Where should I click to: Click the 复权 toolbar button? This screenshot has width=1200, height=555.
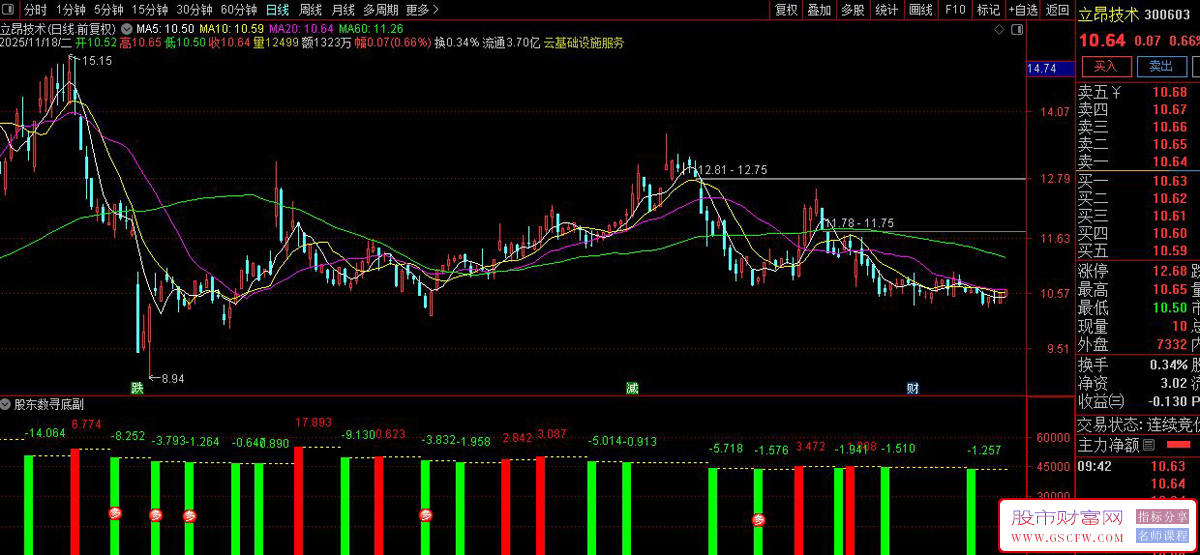(x=787, y=10)
